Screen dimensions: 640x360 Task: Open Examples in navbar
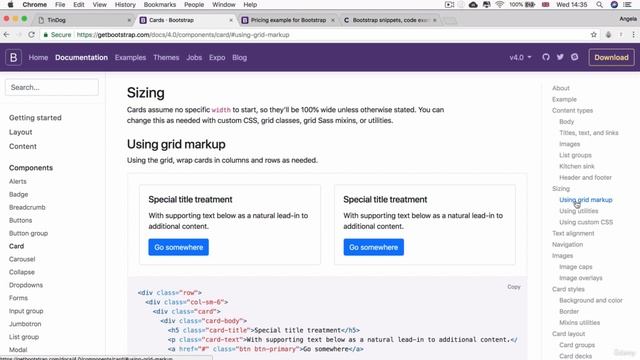[130, 58]
